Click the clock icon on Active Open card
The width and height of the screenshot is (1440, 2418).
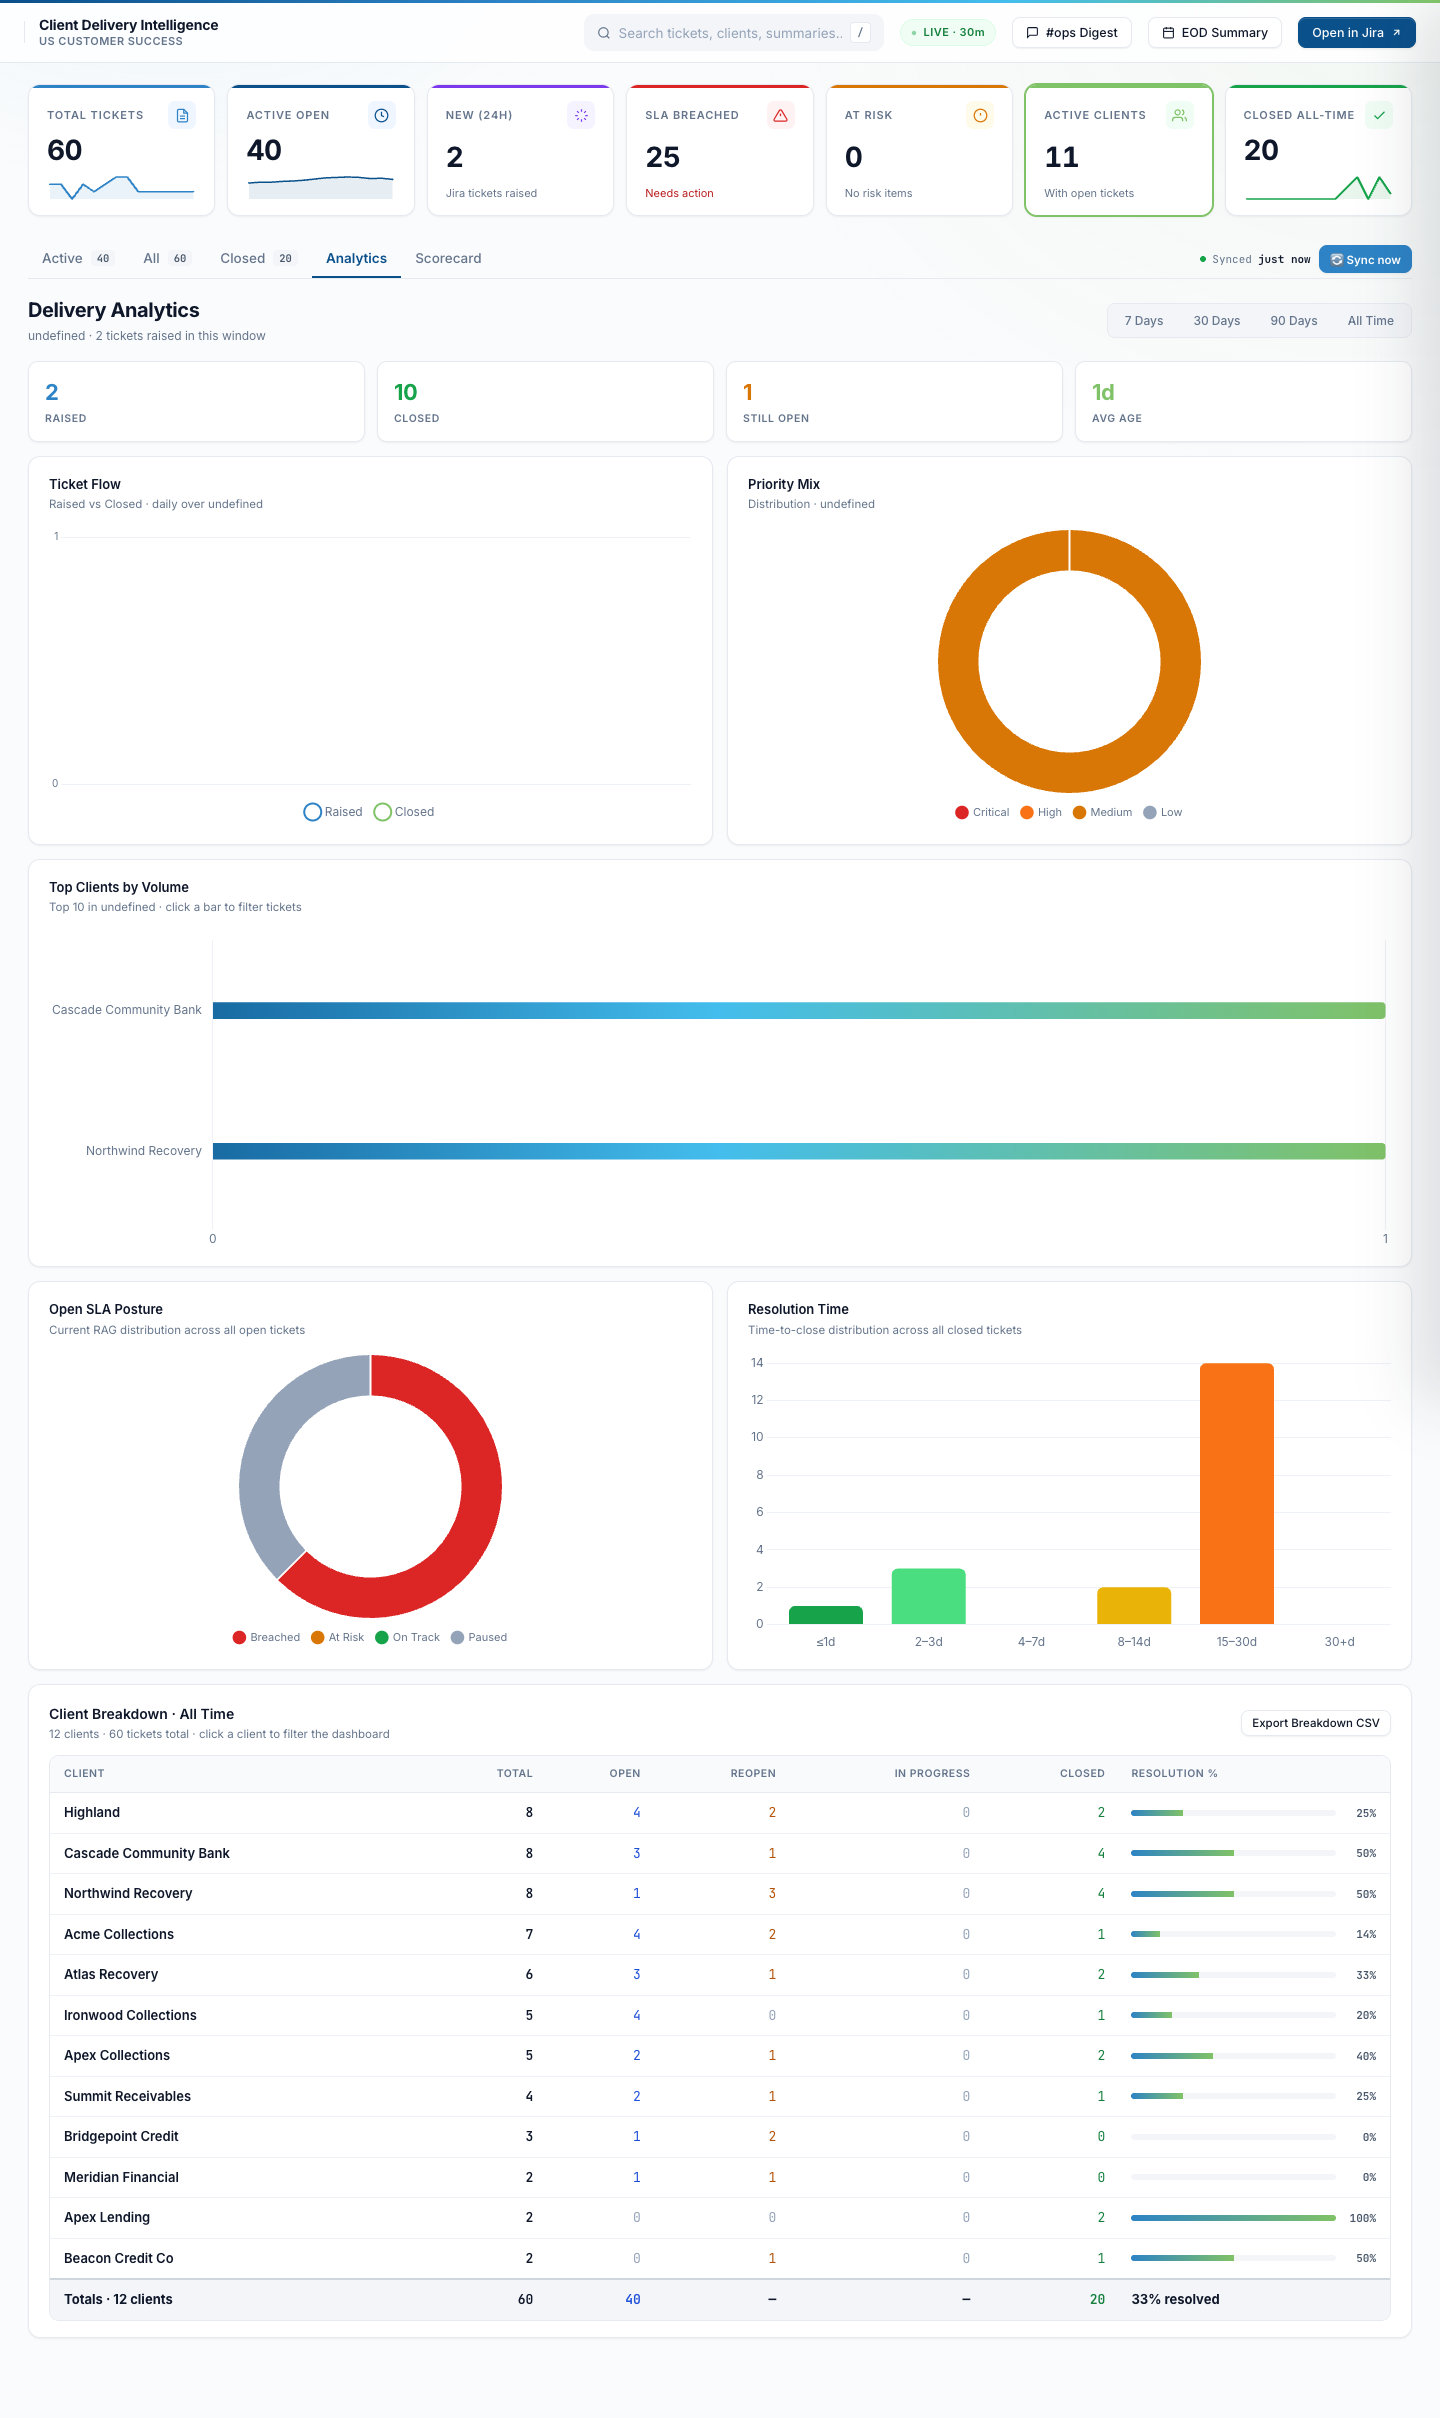click(x=381, y=116)
